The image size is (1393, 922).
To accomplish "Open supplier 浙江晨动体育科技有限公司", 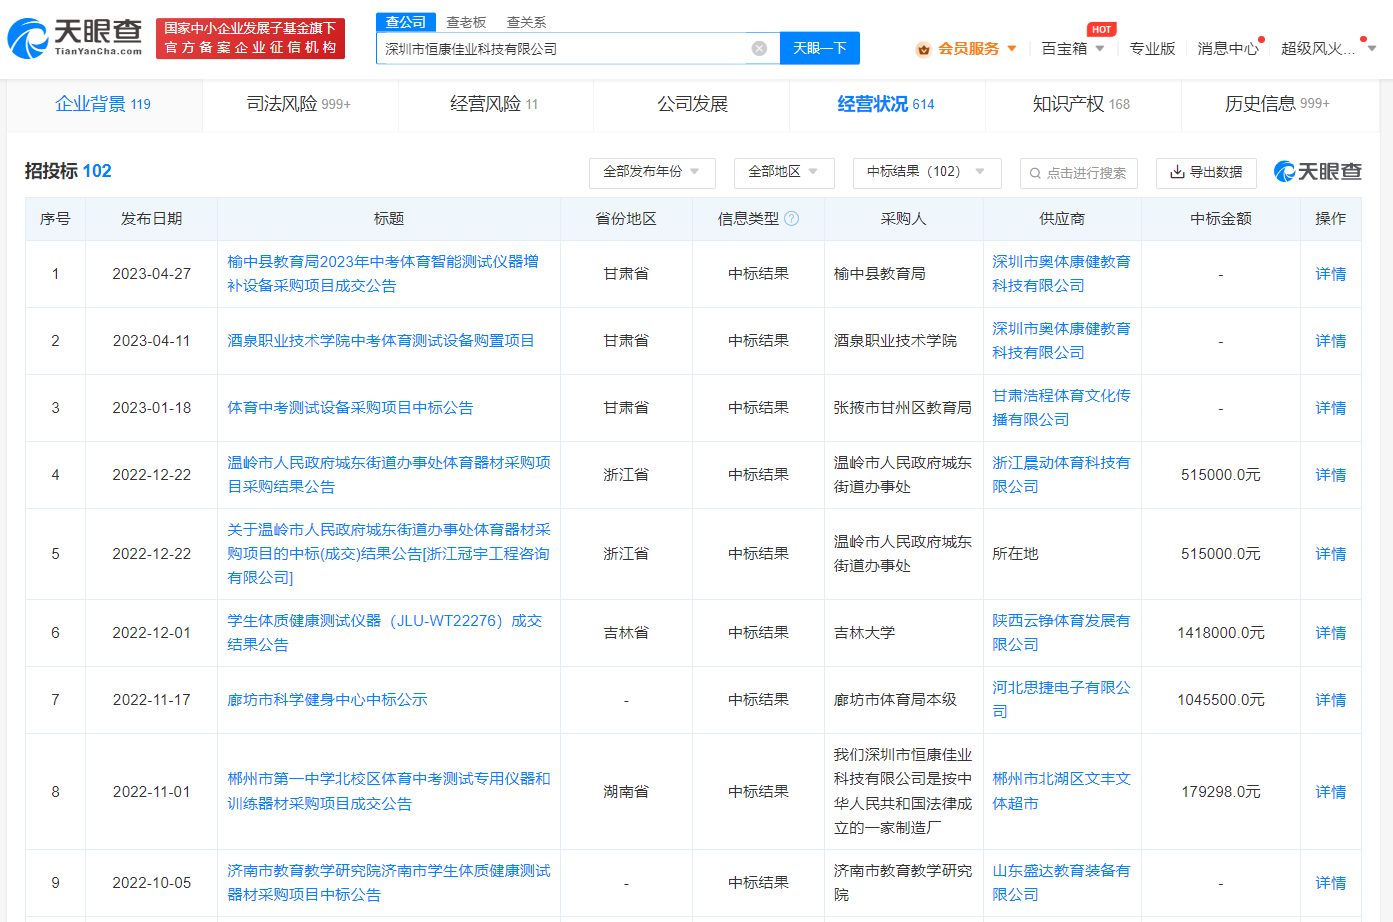I will (x=1061, y=474).
